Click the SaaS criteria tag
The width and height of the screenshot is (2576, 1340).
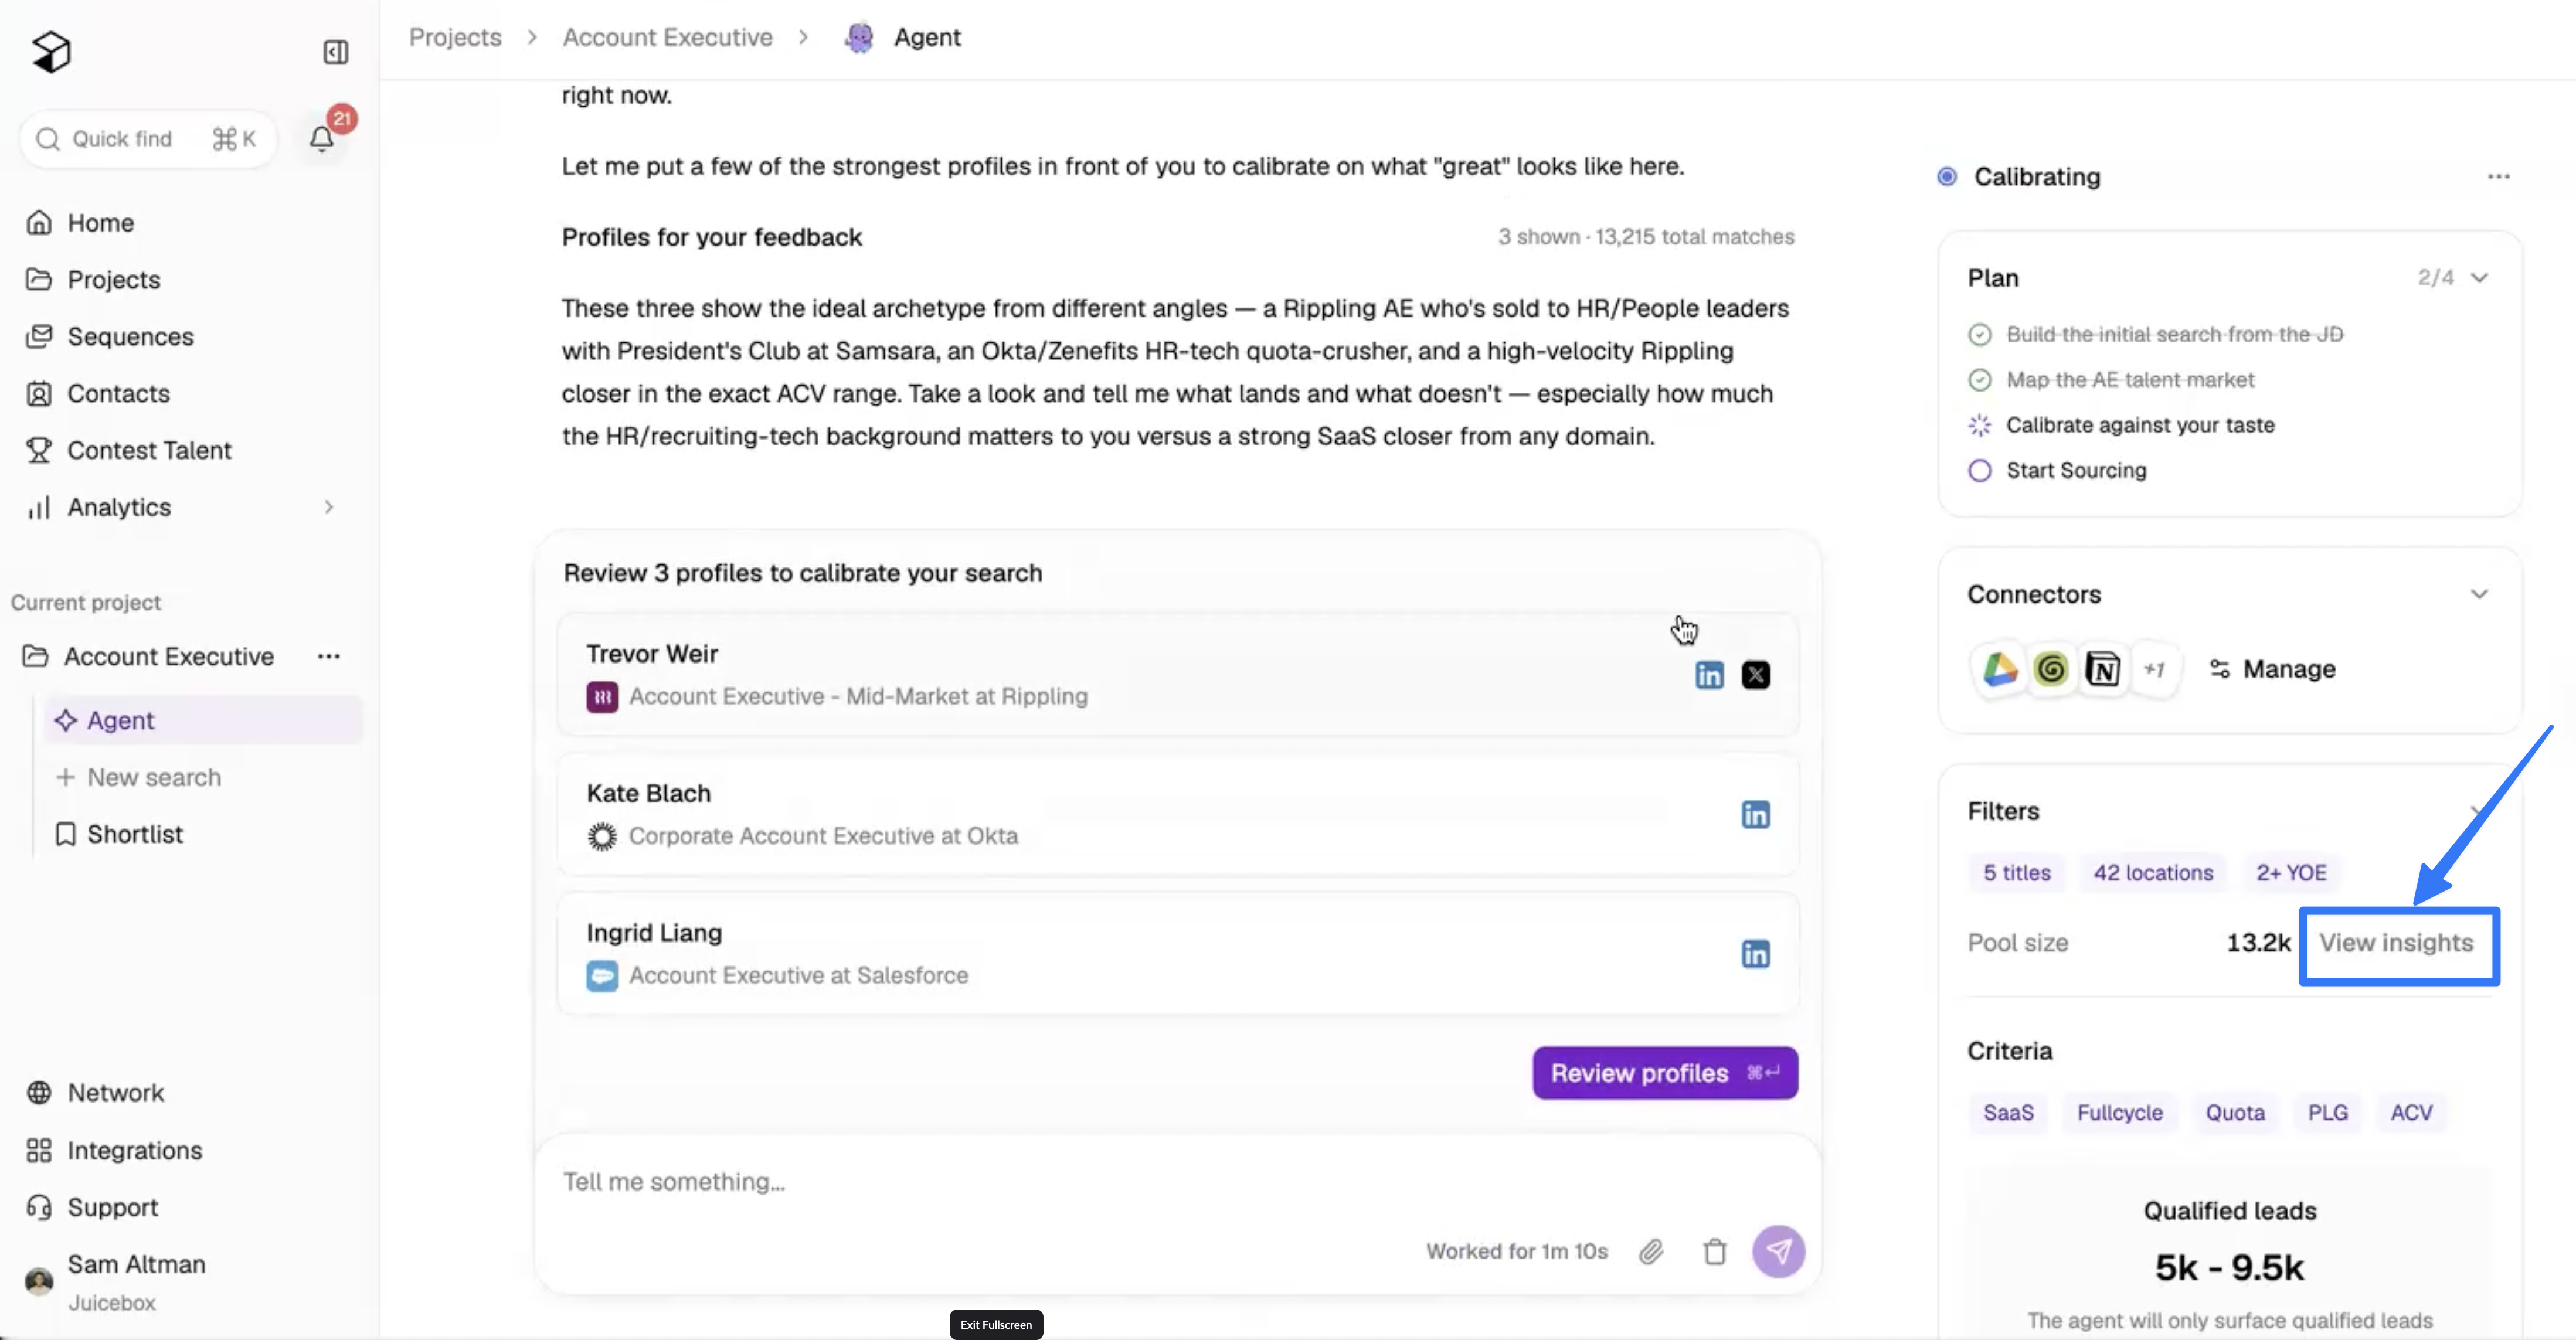[2008, 1113]
